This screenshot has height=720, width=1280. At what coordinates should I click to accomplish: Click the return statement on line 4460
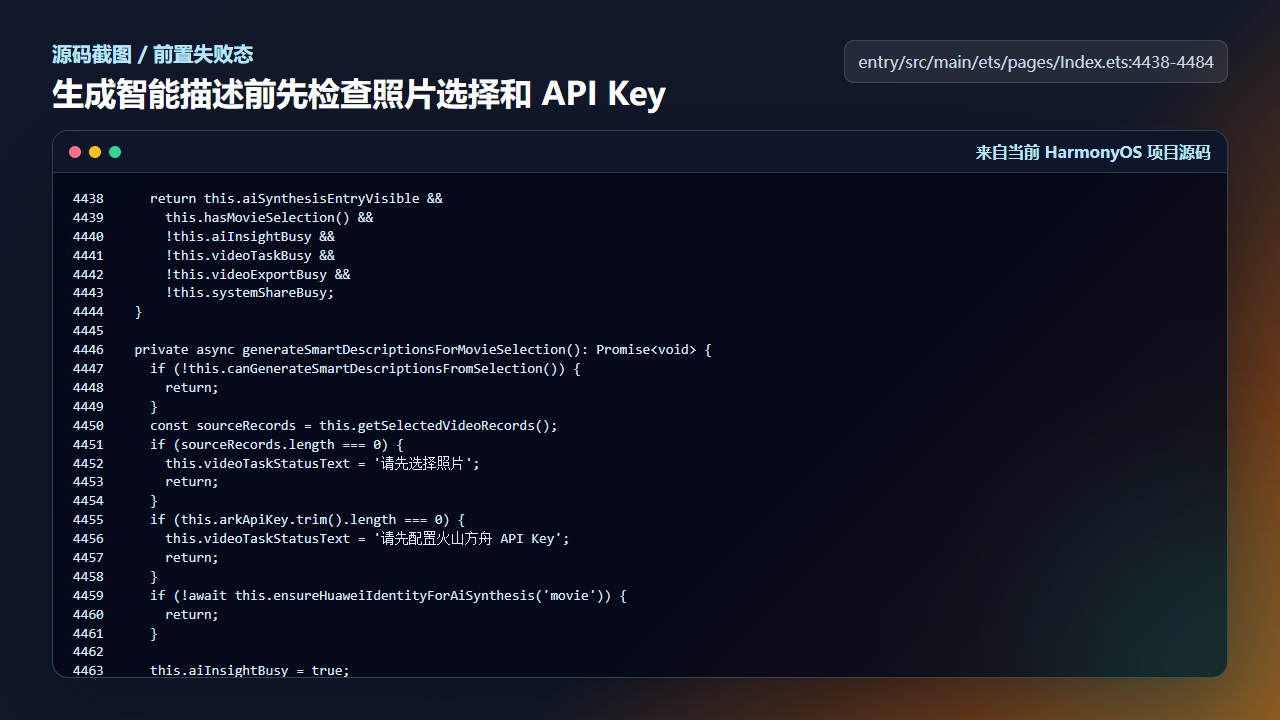192,614
